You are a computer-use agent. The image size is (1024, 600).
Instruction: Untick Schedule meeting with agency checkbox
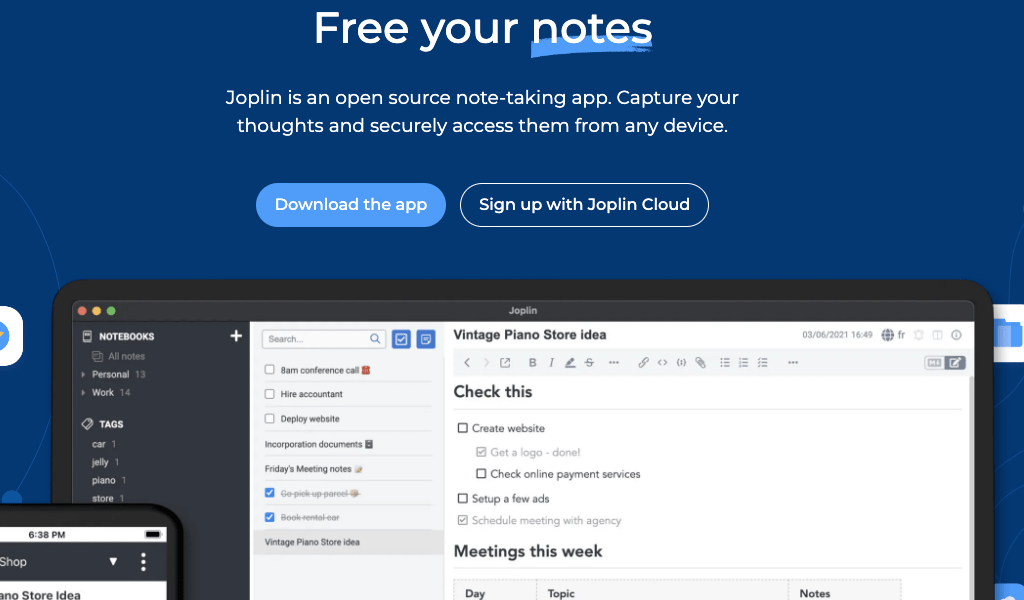[x=462, y=520]
